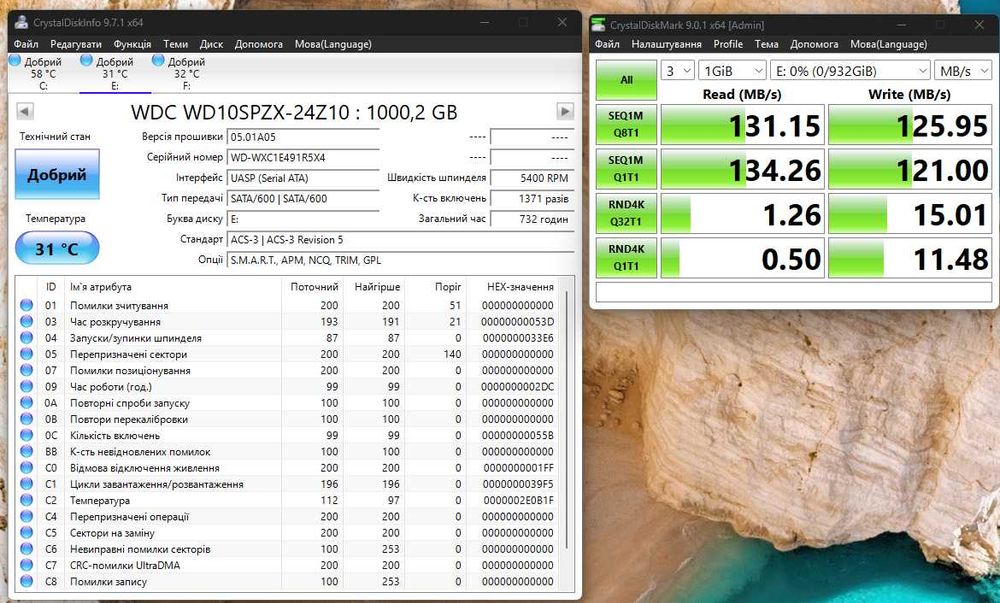Run all benchmarks with the All button
This screenshot has width=1000, height=603.
coord(626,80)
